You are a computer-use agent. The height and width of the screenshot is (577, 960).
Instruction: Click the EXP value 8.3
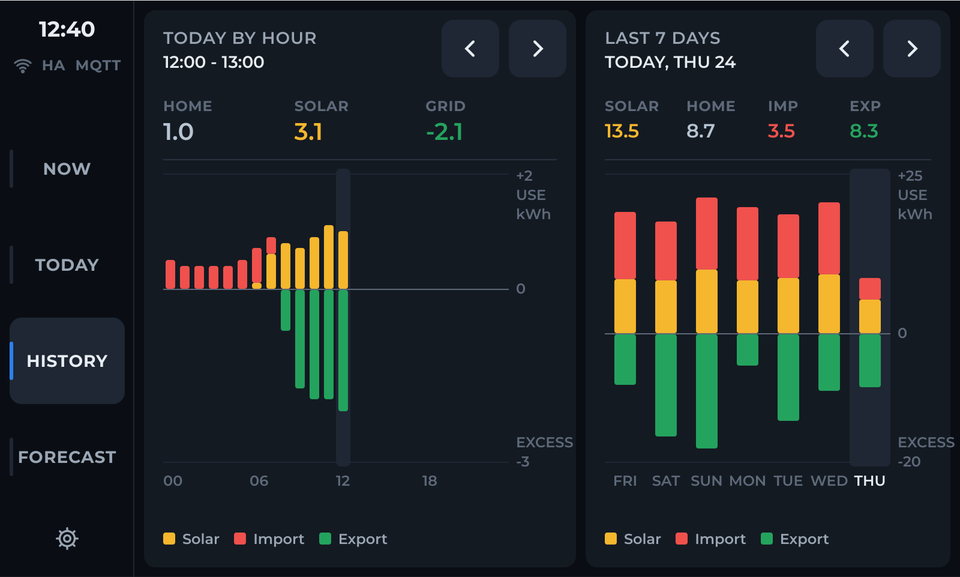pos(864,131)
